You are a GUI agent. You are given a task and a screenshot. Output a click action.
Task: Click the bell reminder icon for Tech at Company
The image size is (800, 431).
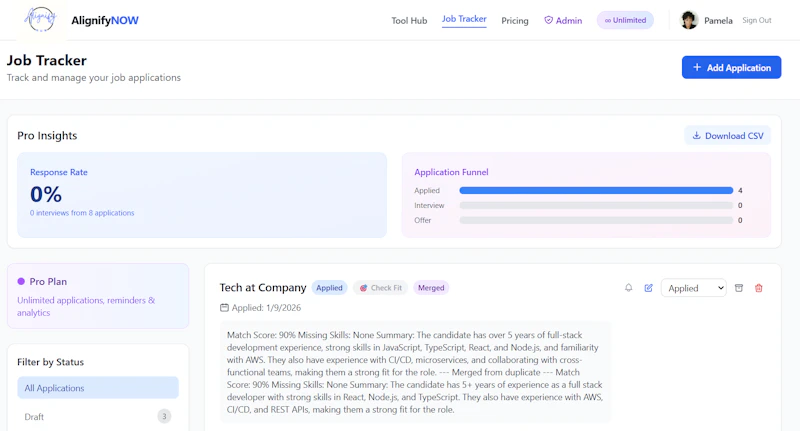629,288
